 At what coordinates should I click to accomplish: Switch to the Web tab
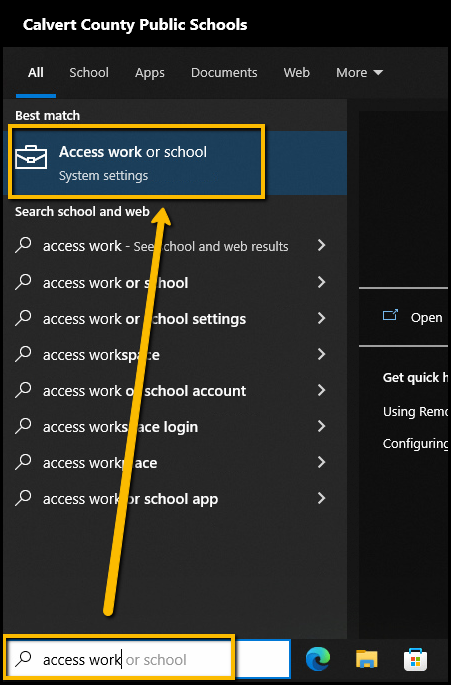click(296, 73)
